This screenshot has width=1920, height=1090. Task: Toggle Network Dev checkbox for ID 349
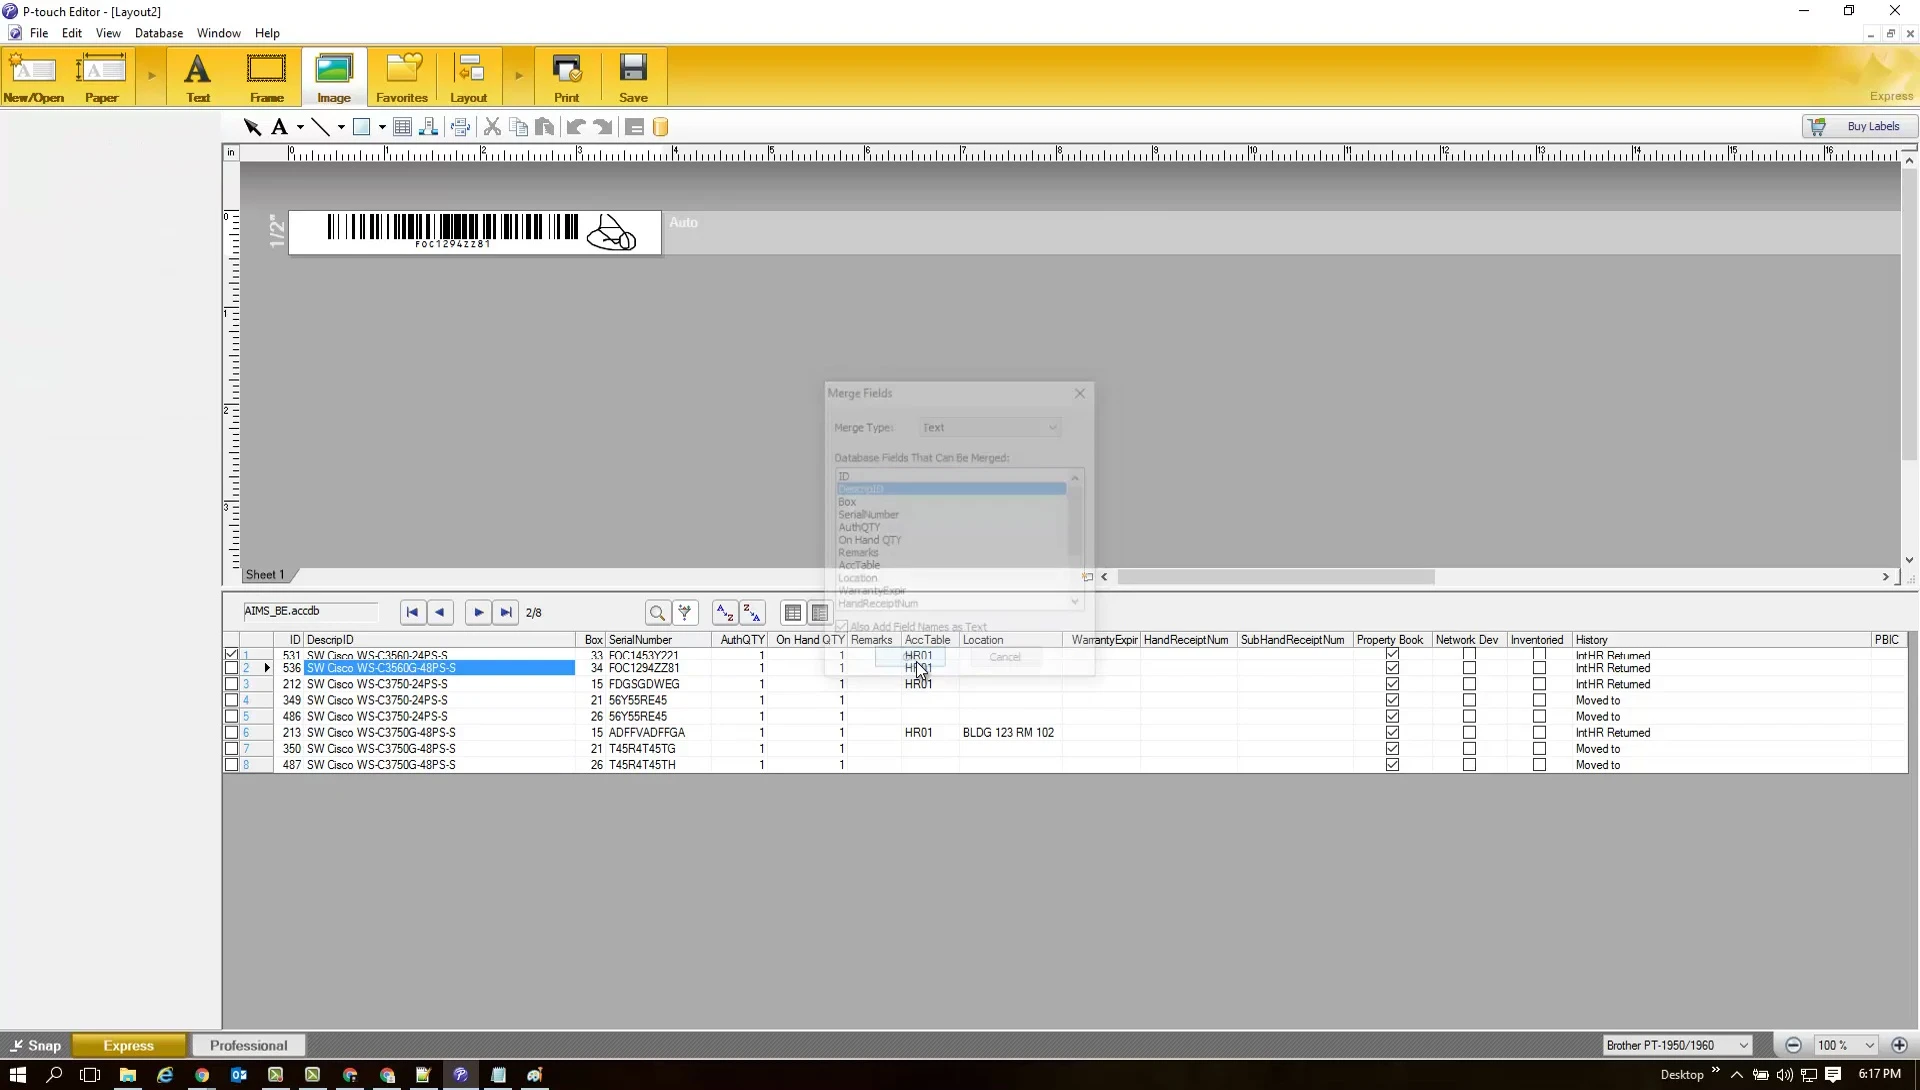coord(1469,701)
